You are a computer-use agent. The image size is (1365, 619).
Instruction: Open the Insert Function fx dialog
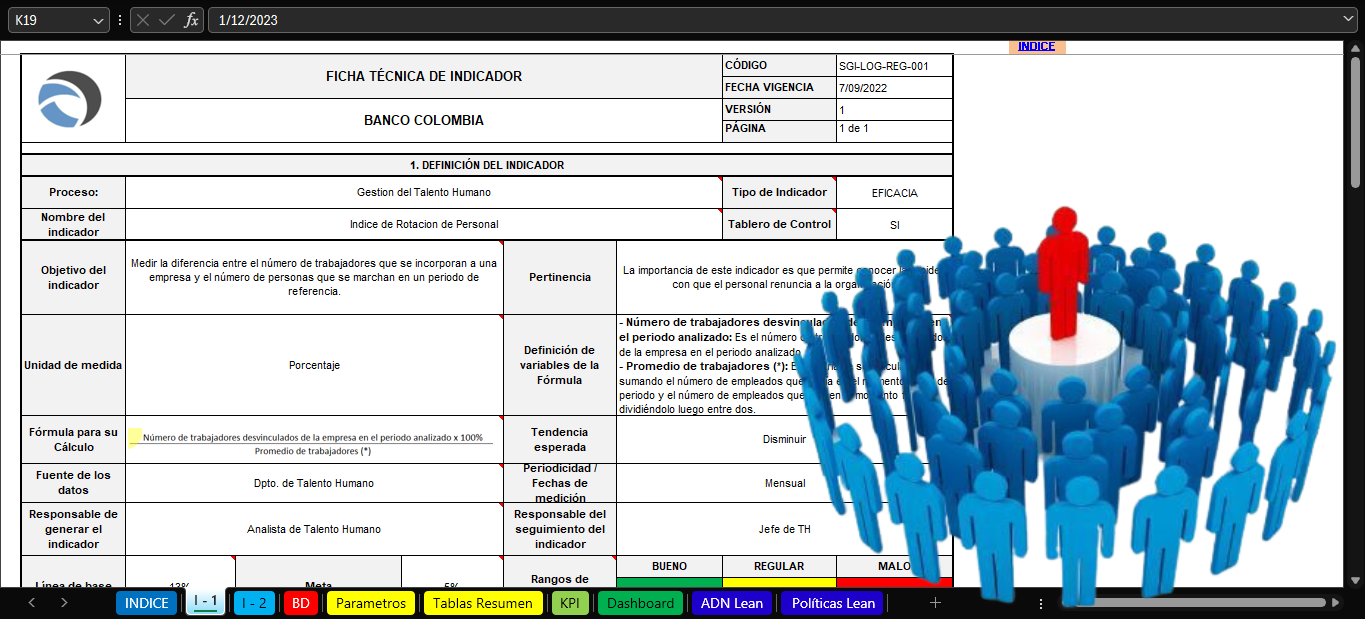click(191, 20)
